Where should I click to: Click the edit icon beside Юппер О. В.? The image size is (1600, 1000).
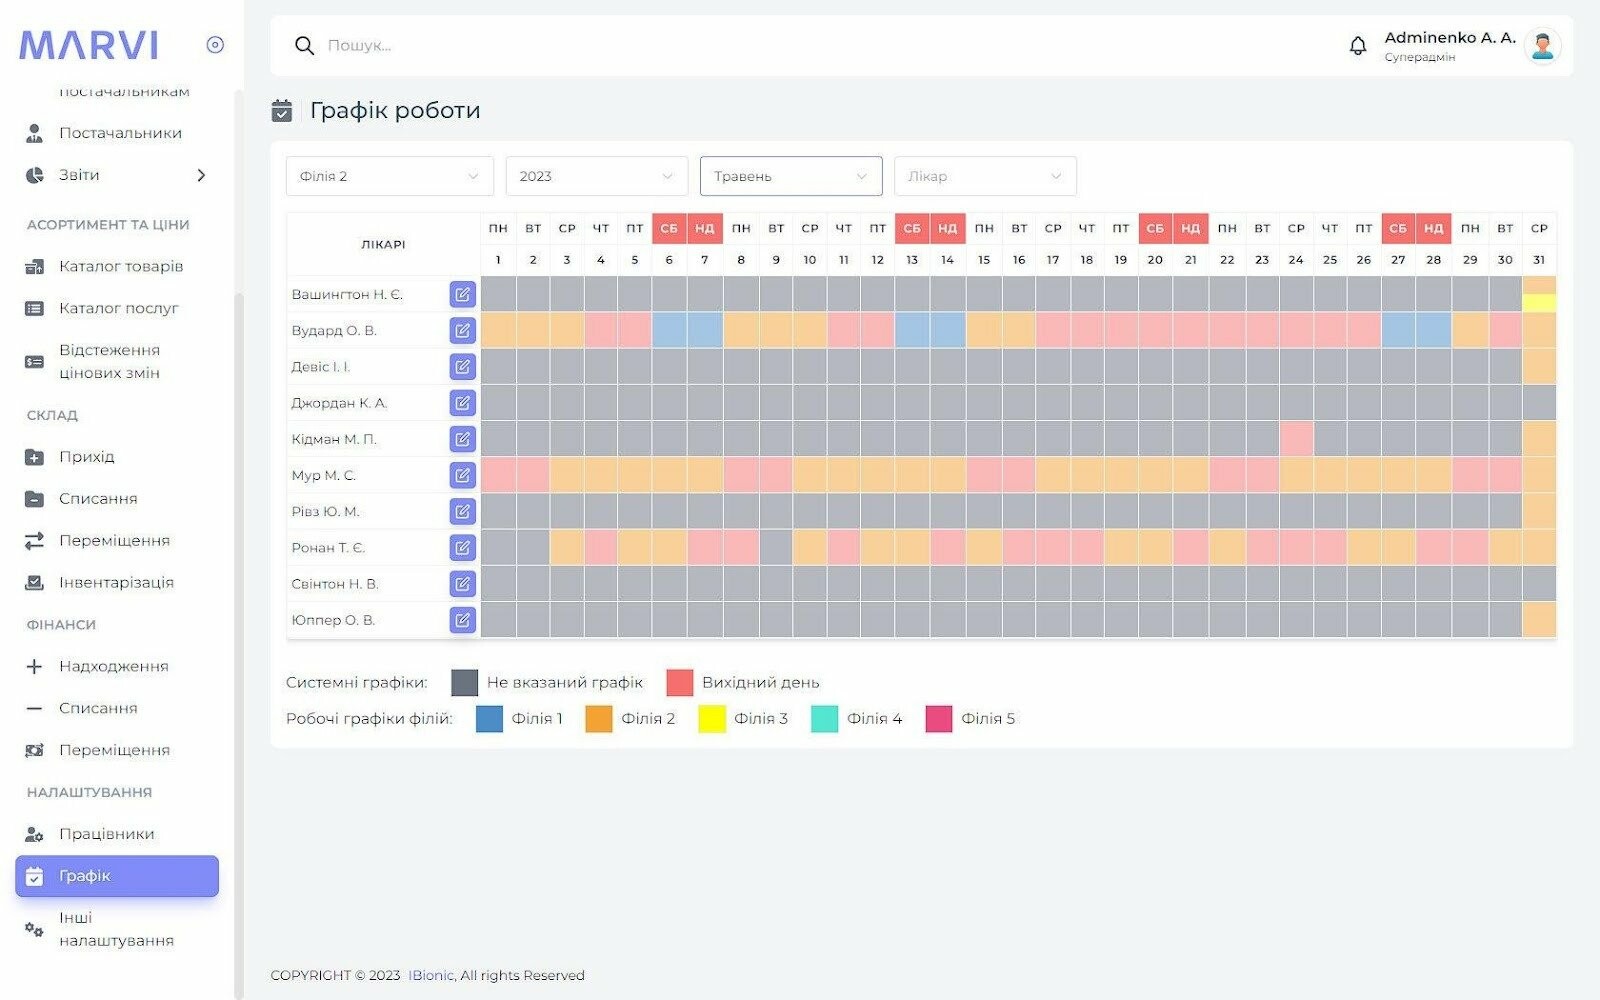[462, 620]
